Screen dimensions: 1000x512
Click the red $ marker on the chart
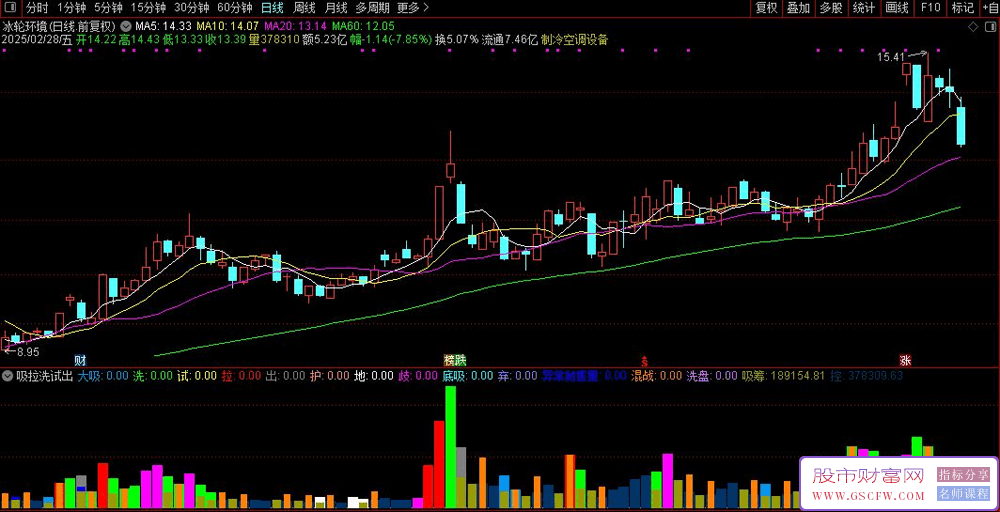point(644,360)
